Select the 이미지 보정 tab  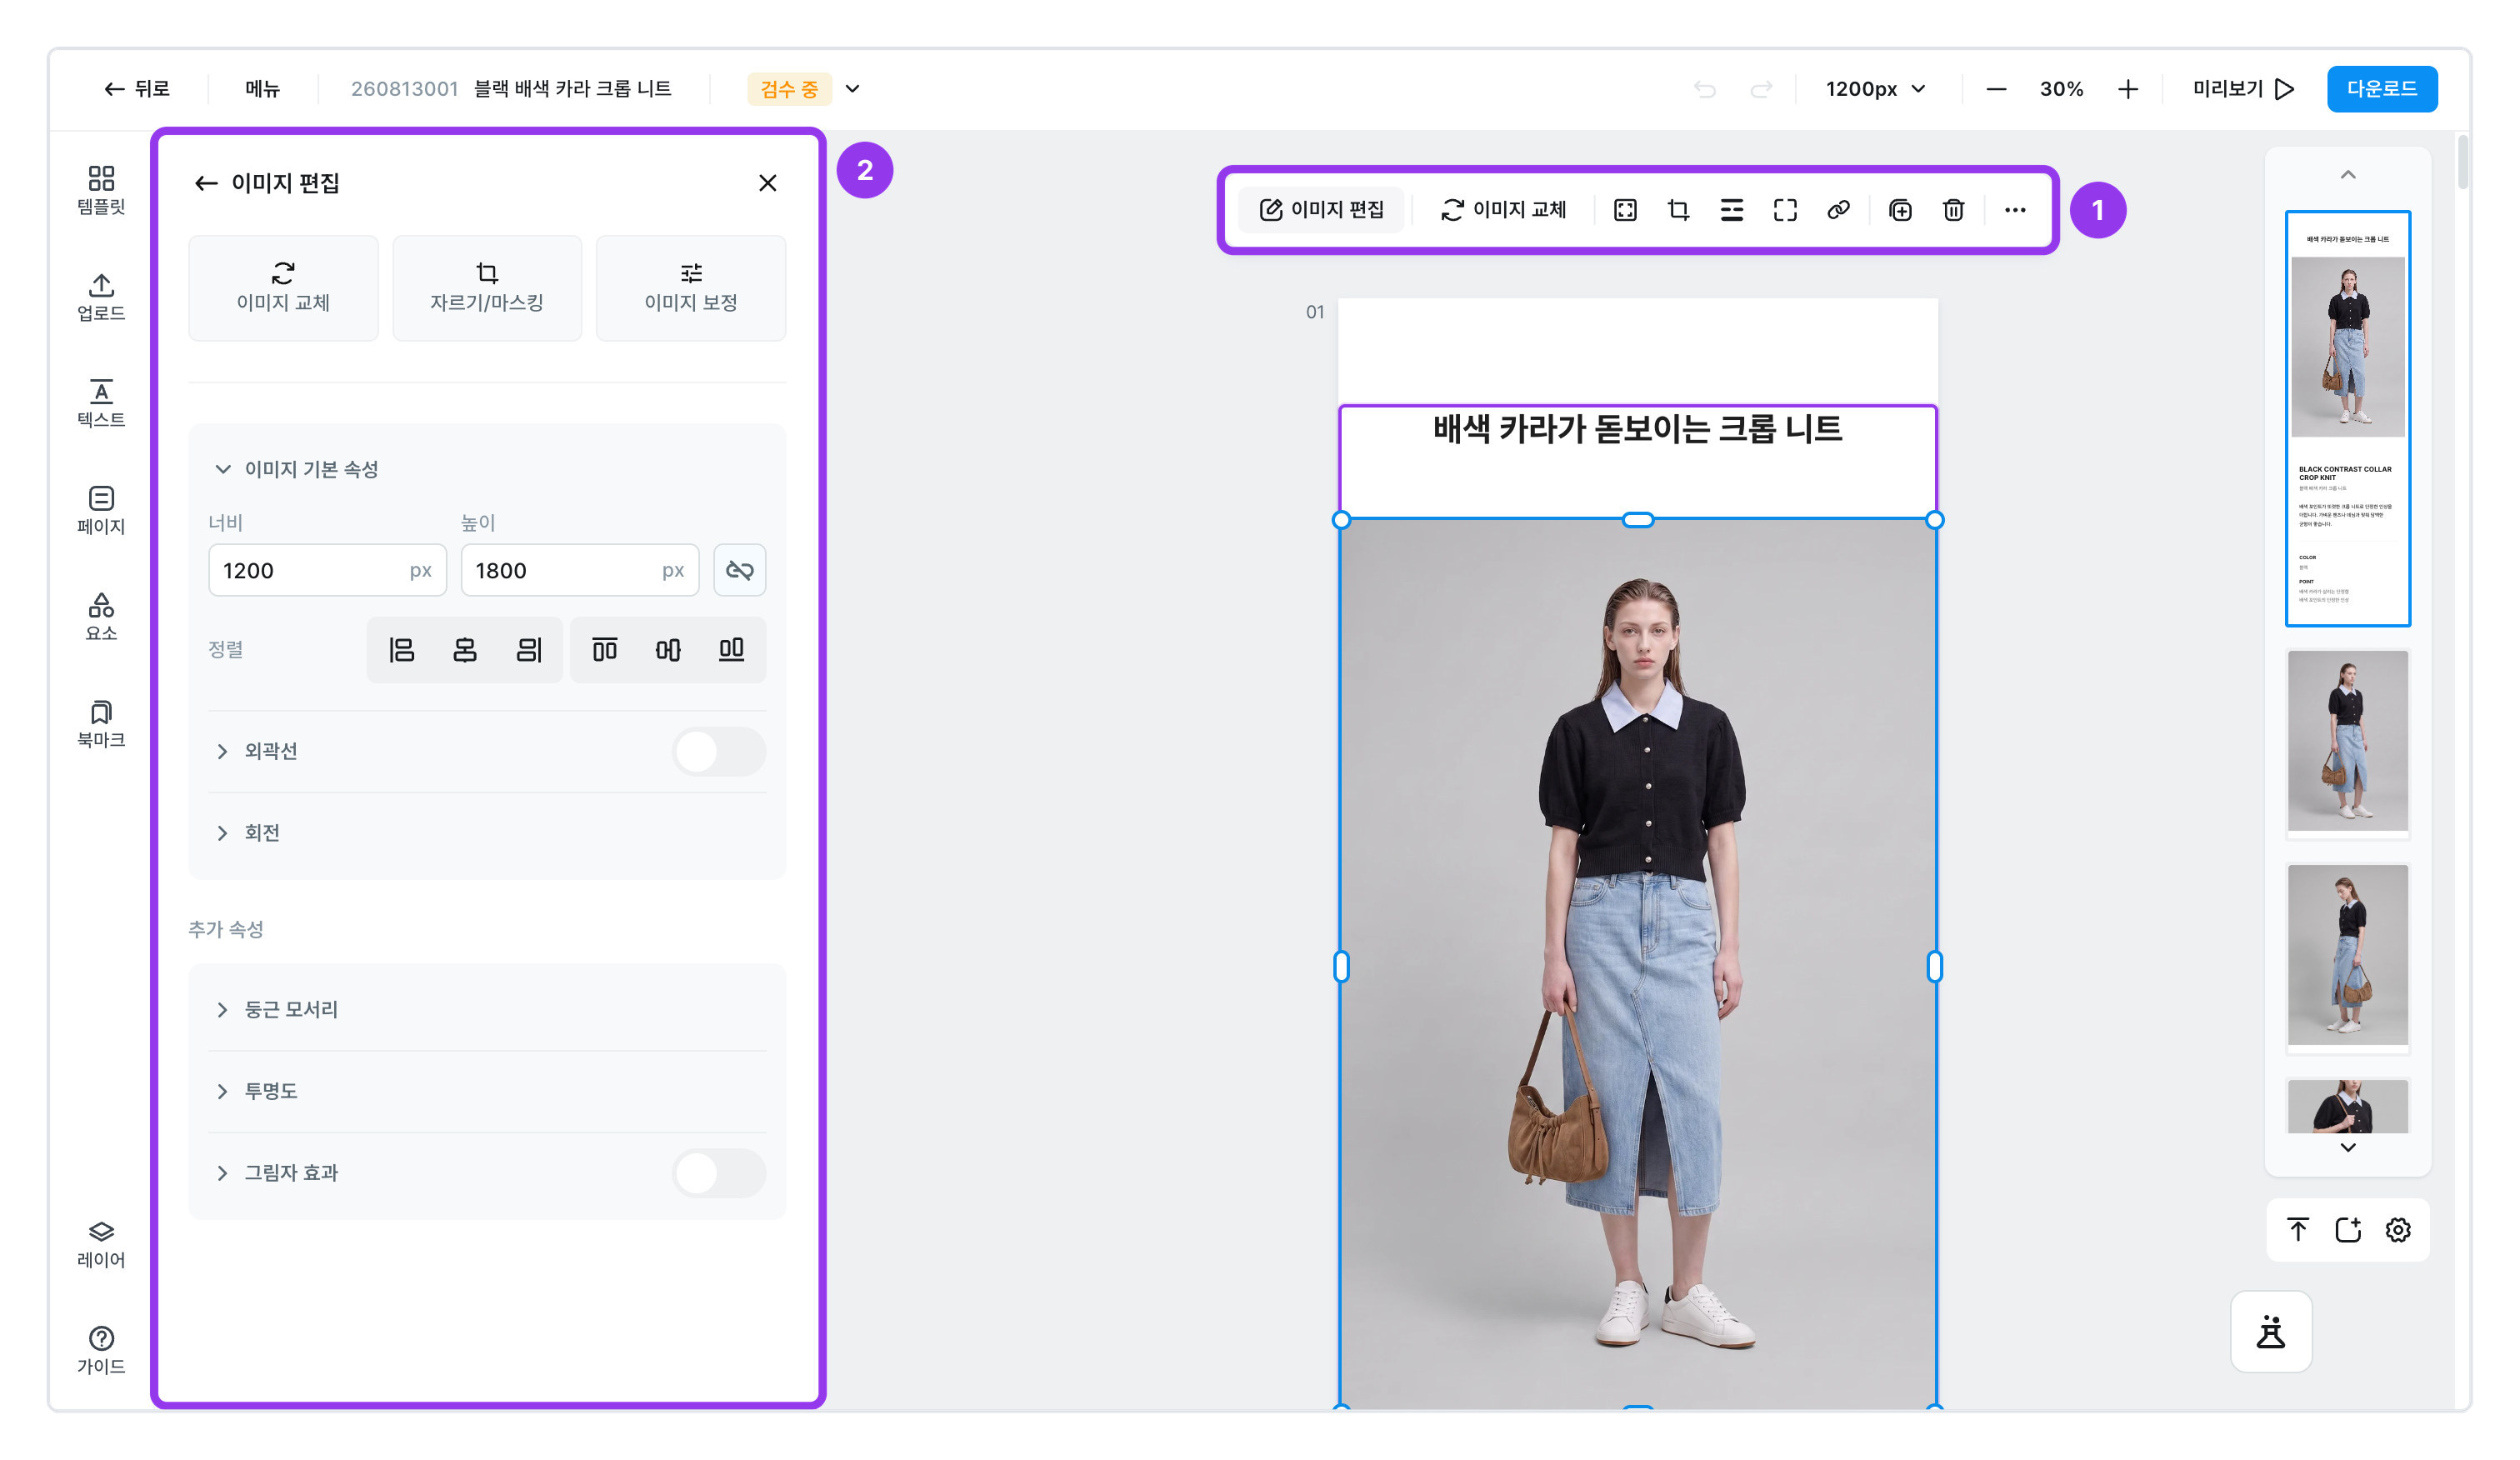pos(691,288)
